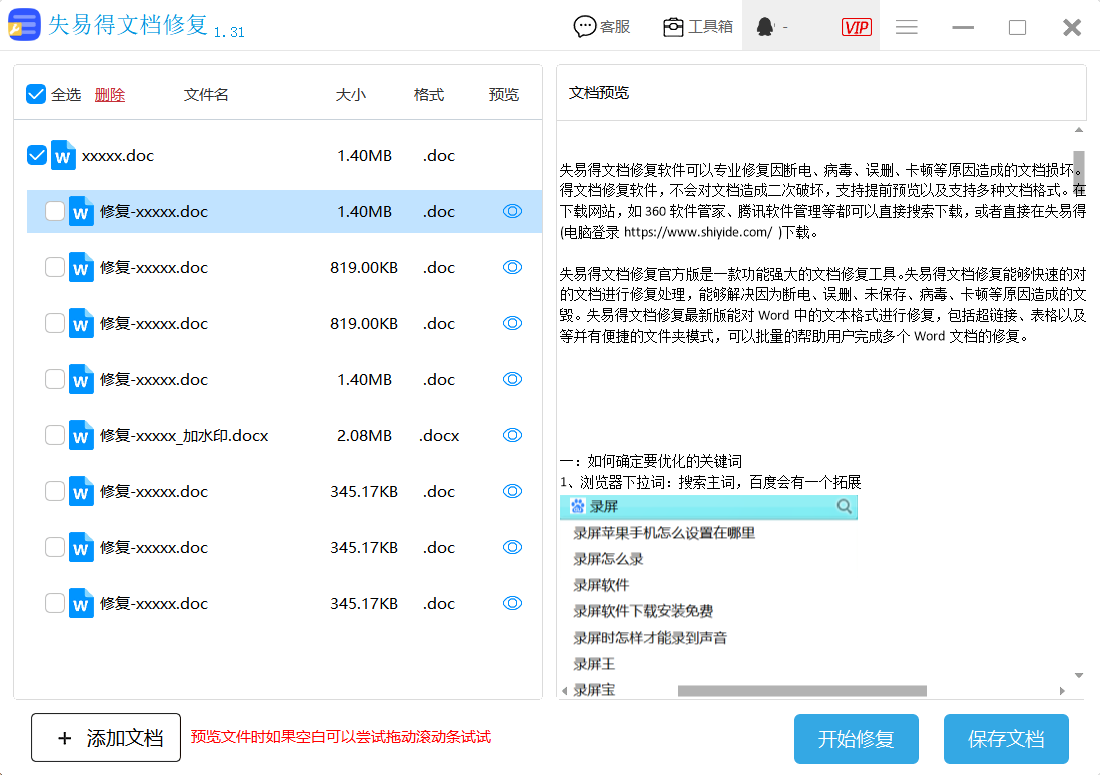Click the preview horizontal scrollbar thumb

click(802, 691)
